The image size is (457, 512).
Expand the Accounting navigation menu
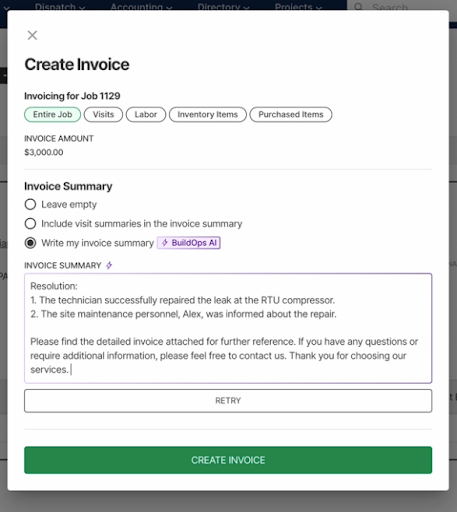[x=141, y=7]
